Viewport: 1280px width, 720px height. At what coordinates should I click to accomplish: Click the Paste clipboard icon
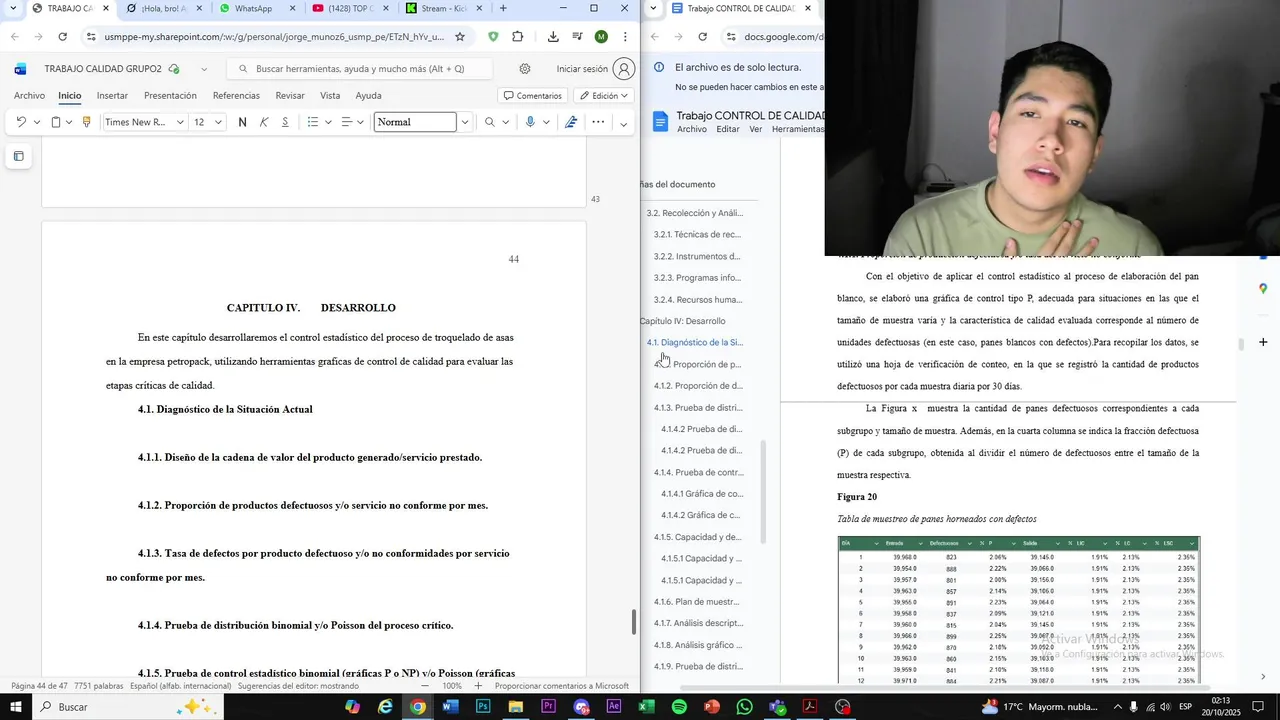coord(56,122)
